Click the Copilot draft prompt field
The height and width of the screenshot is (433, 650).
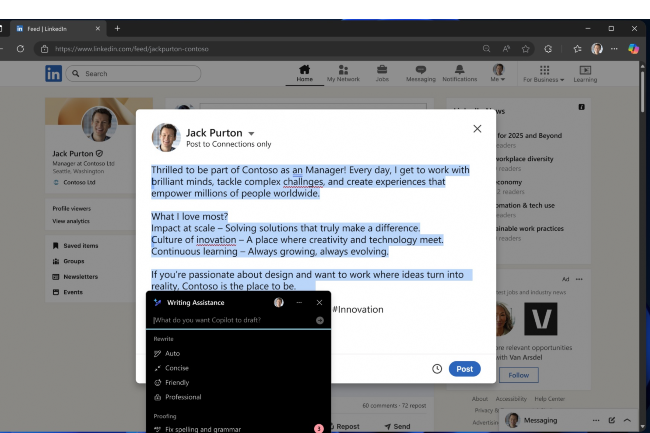pyautogui.click(x=230, y=321)
